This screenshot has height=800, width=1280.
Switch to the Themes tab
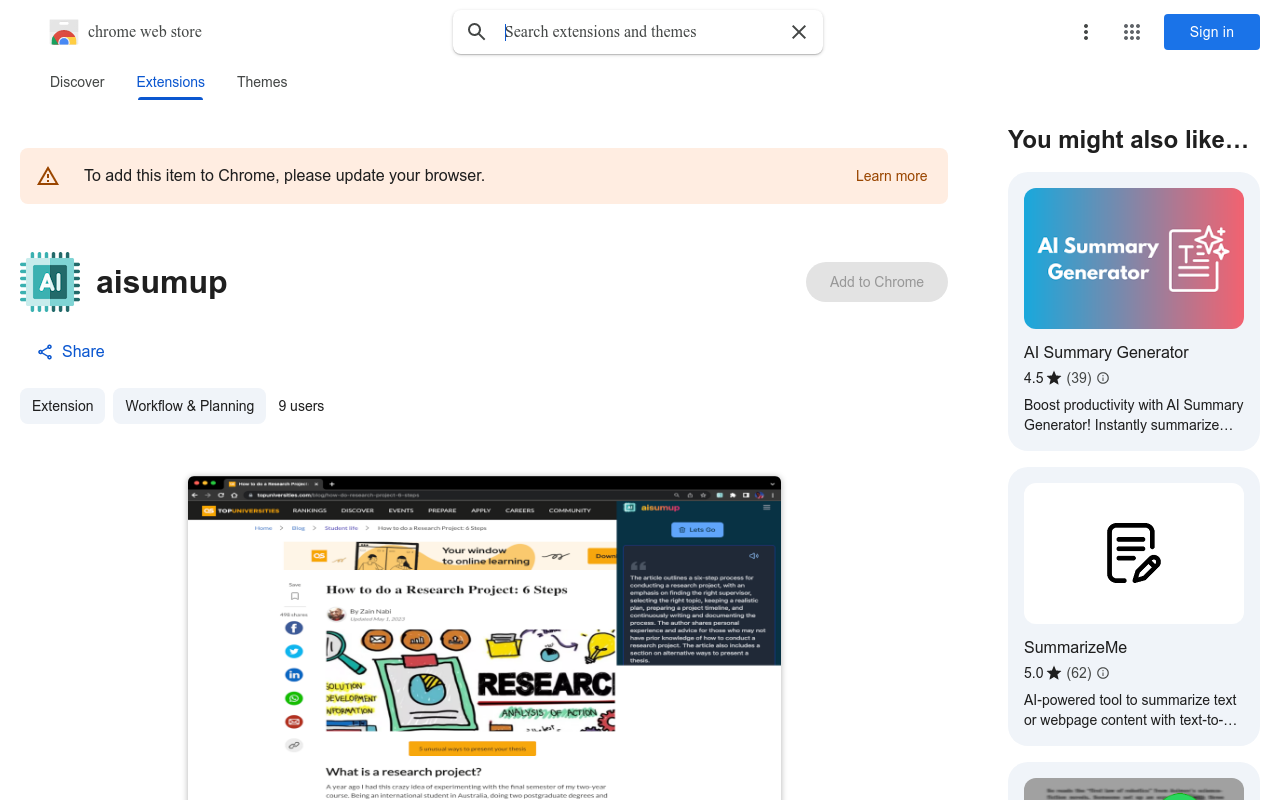click(x=262, y=82)
